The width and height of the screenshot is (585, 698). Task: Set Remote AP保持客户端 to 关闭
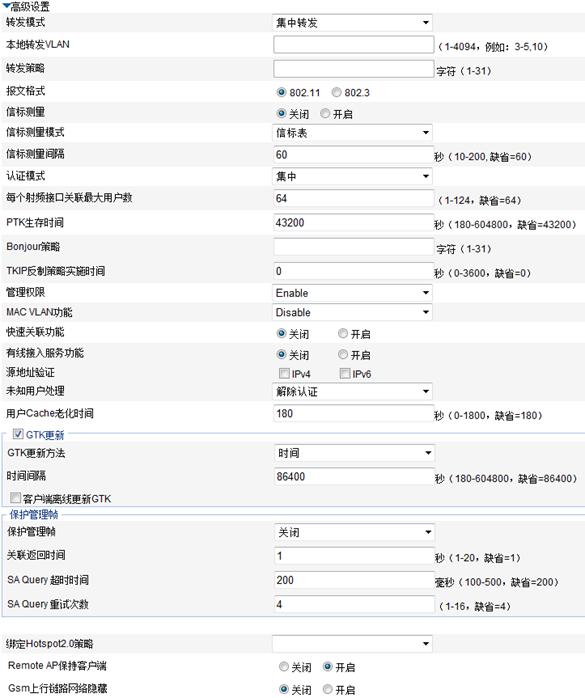(x=284, y=666)
